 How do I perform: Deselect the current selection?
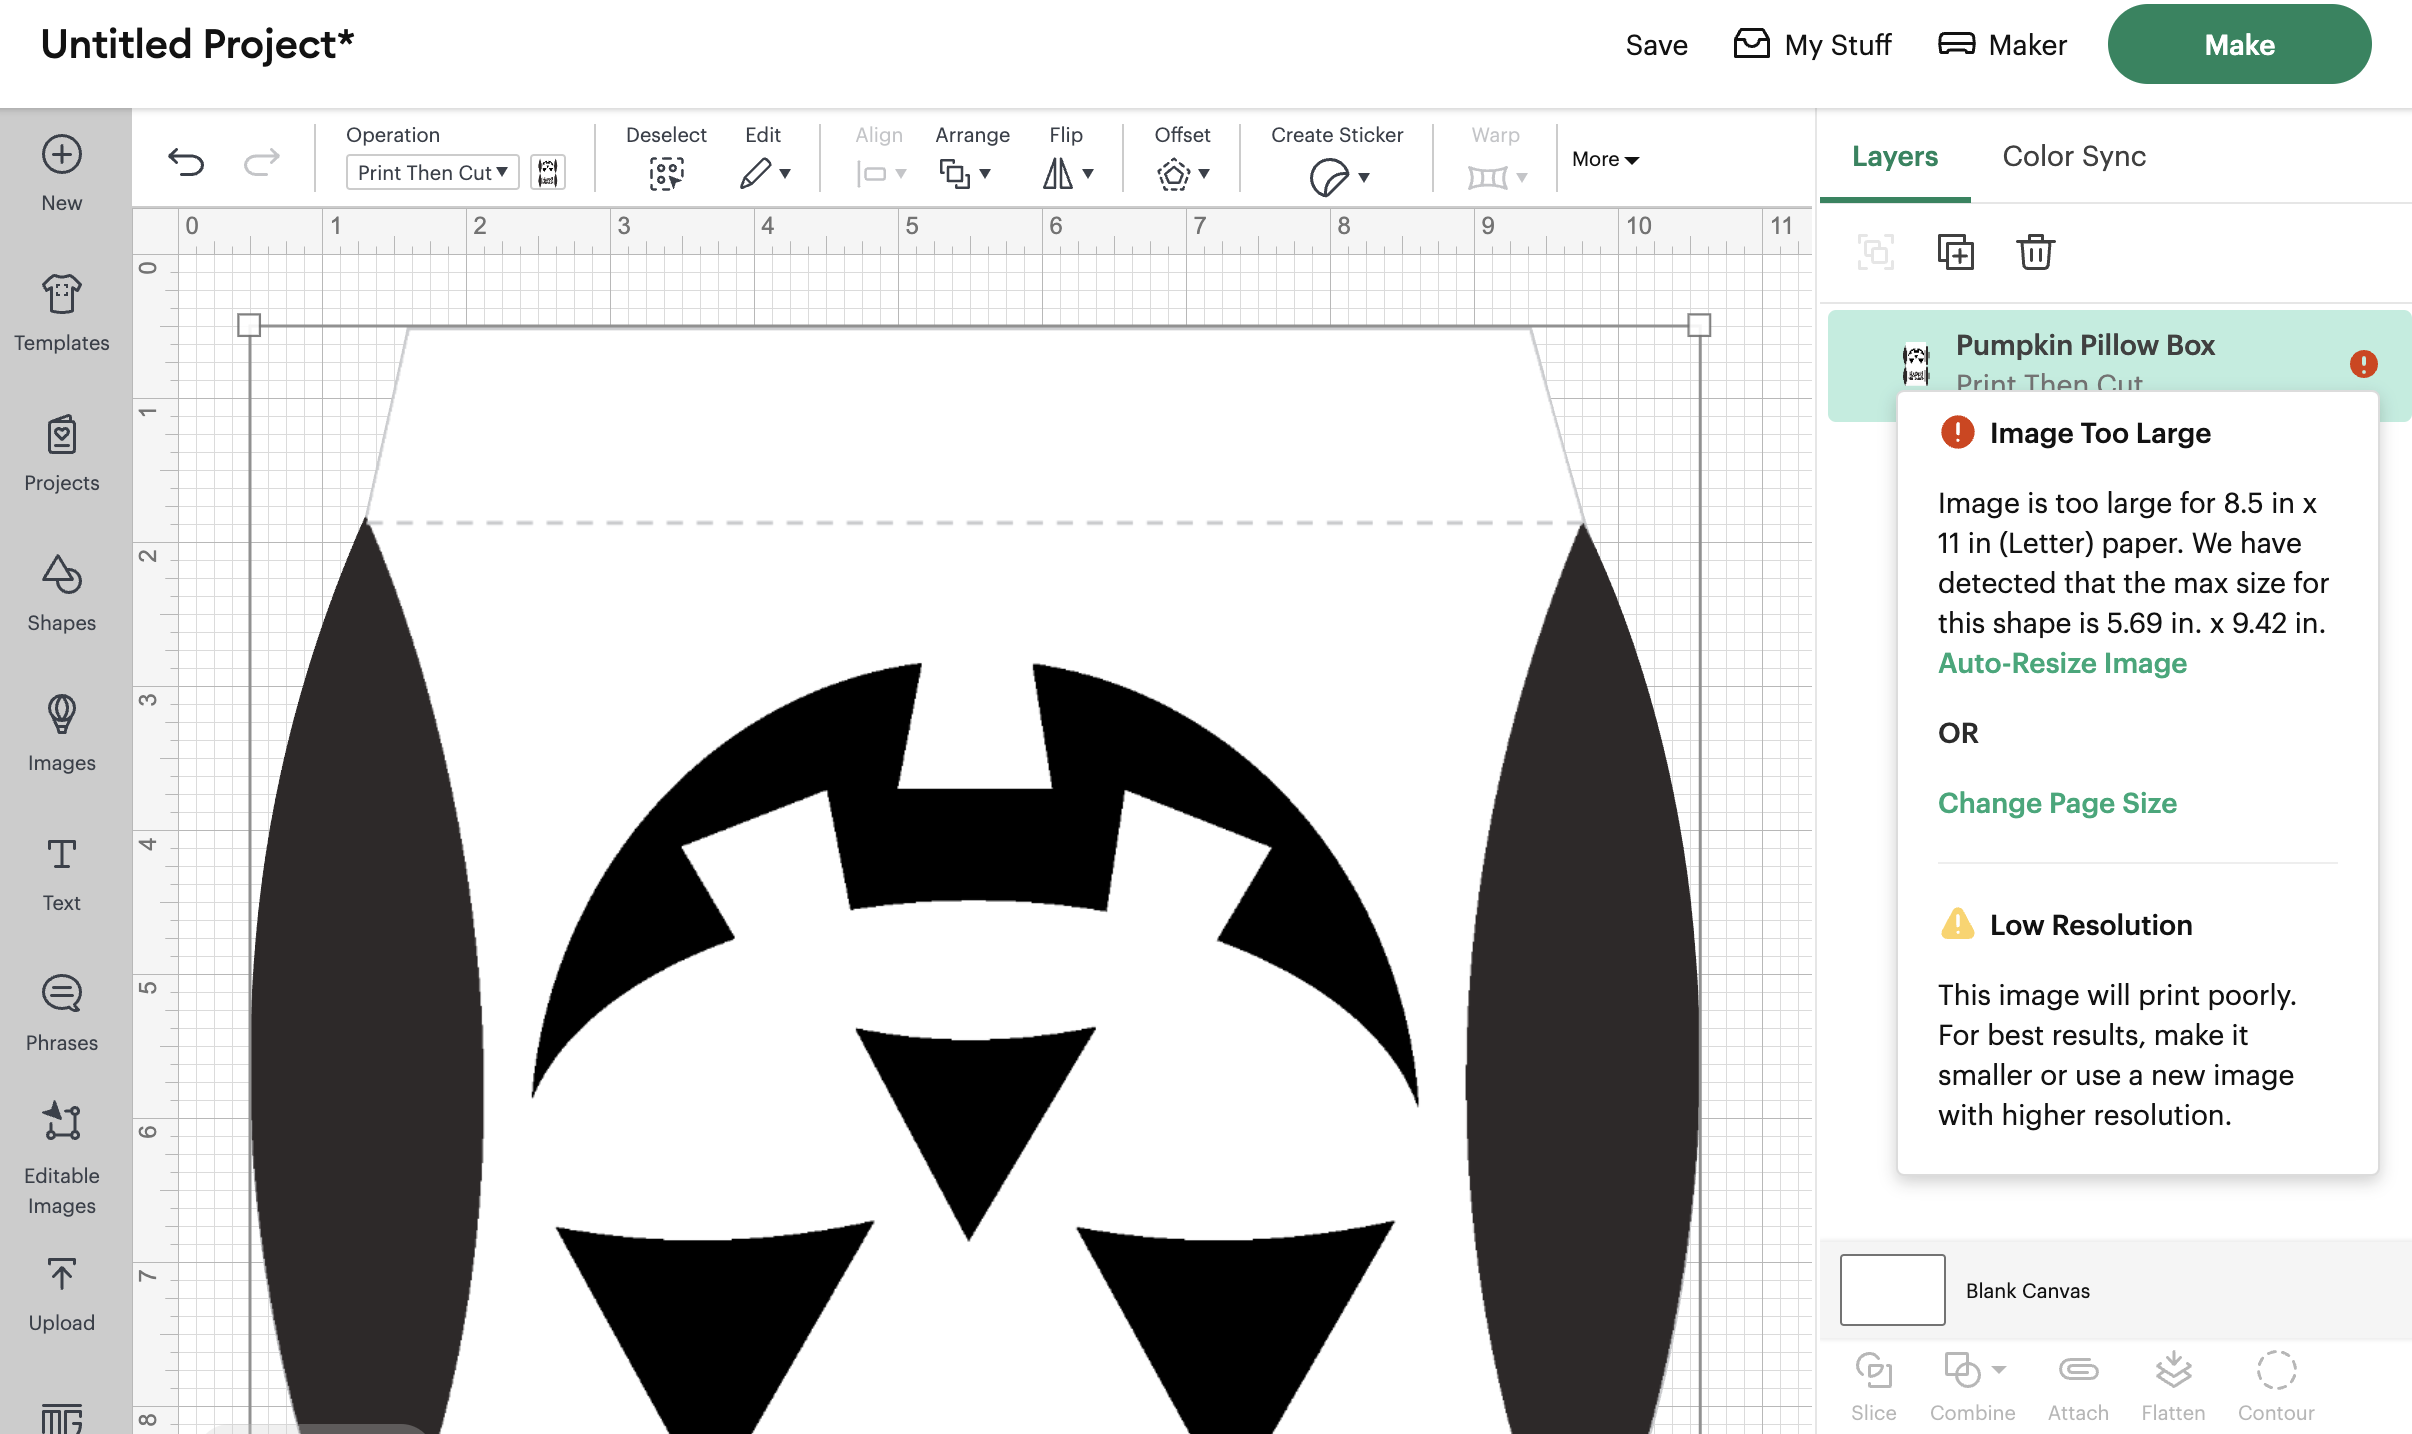(x=666, y=173)
